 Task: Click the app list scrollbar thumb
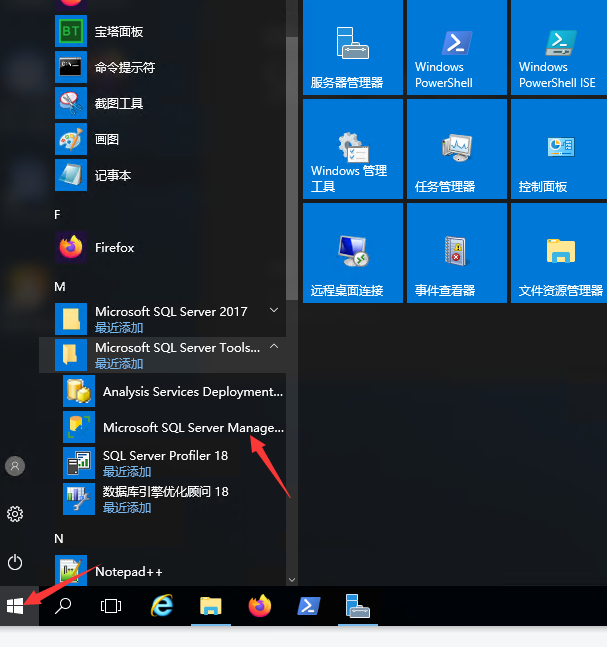click(292, 168)
